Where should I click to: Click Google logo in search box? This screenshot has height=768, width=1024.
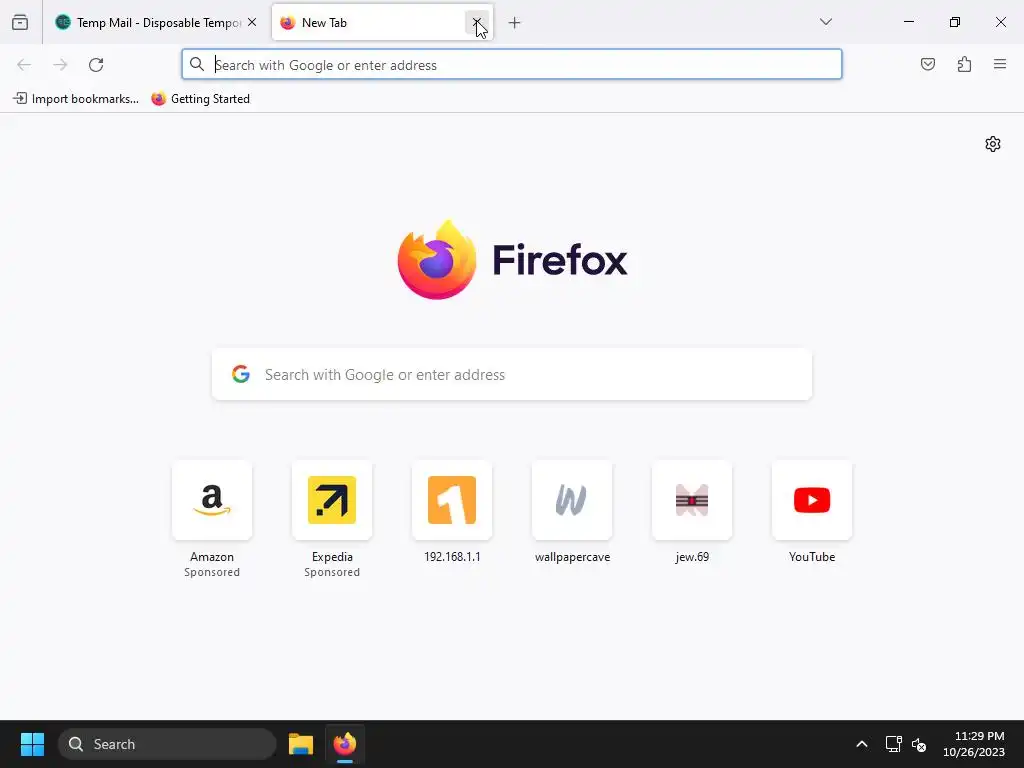241,374
